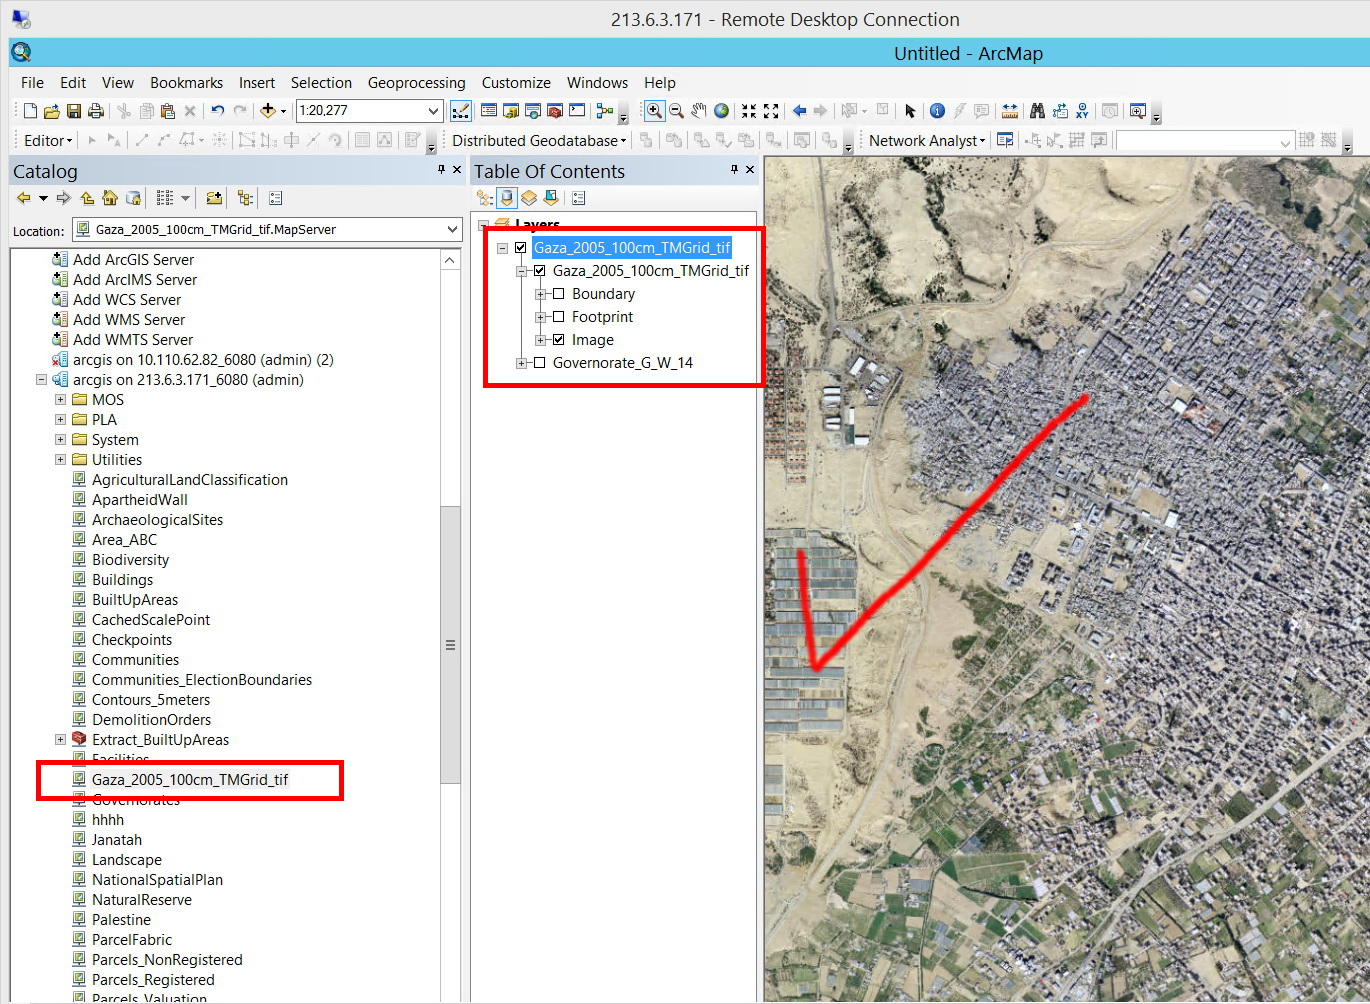Open the Selection menu
The width and height of the screenshot is (1370, 1004).
pos(321,83)
